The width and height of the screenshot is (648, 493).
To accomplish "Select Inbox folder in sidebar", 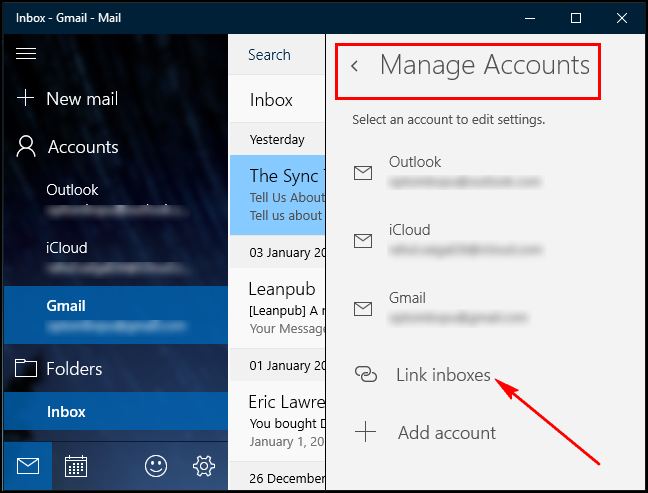I will 66,412.
